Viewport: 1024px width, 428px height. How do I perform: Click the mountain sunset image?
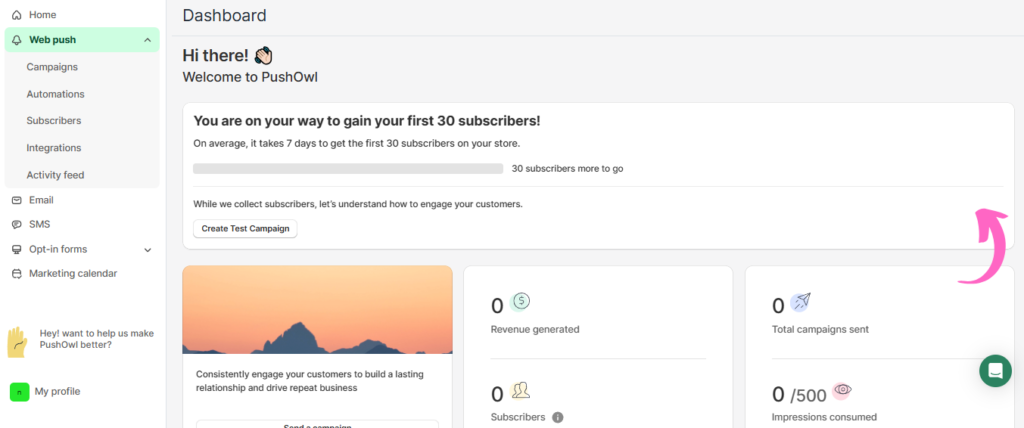coord(317,310)
